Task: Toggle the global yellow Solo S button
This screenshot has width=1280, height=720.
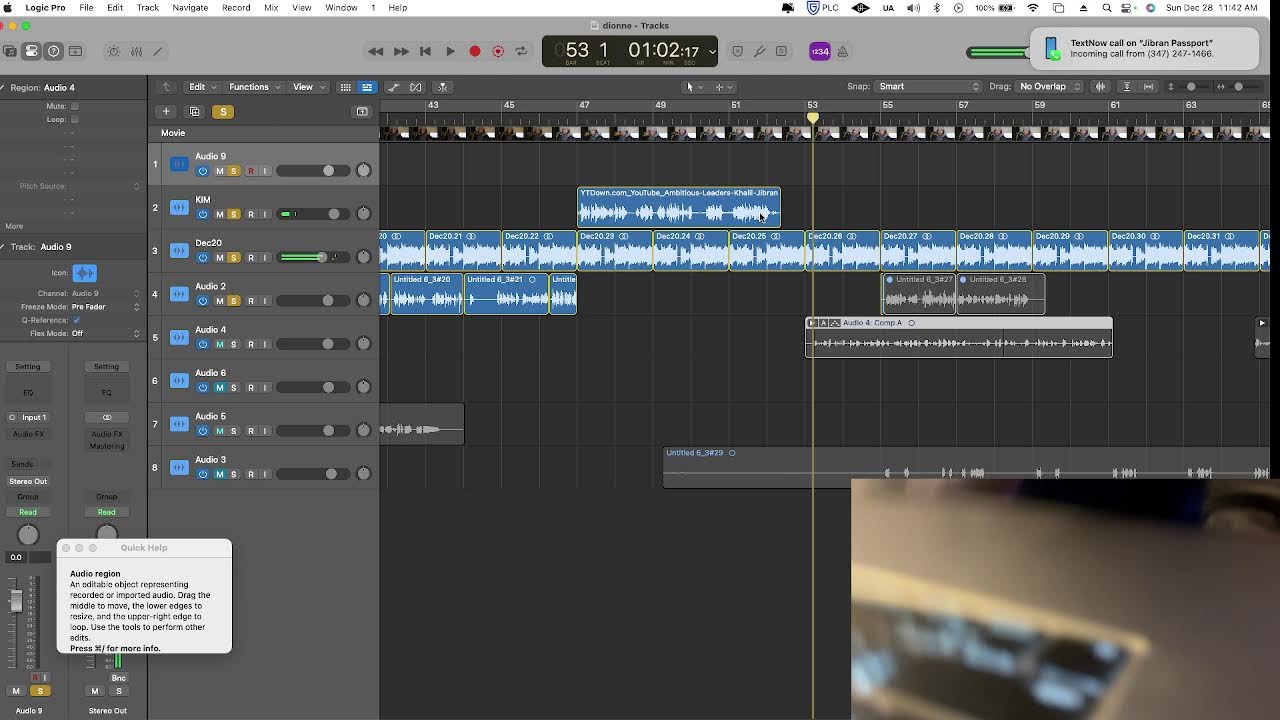Action: tap(223, 111)
